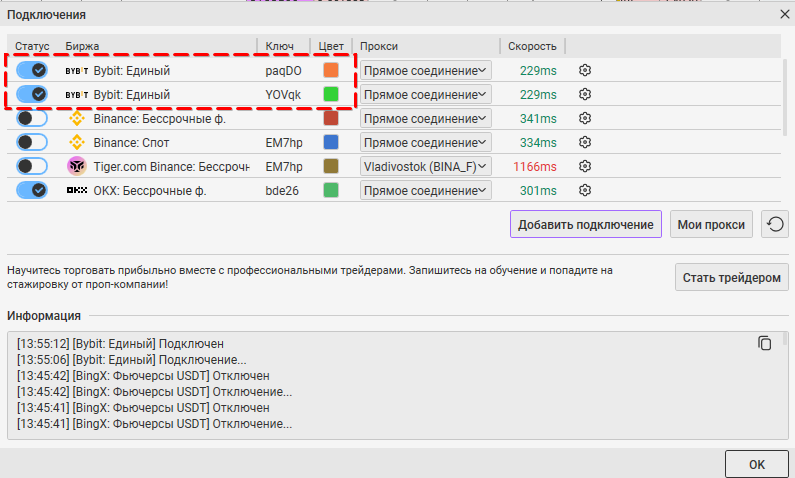The width and height of the screenshot is (795, 478).
Task: Copy log with the clipboard icon
Action: tap(765, 343)
